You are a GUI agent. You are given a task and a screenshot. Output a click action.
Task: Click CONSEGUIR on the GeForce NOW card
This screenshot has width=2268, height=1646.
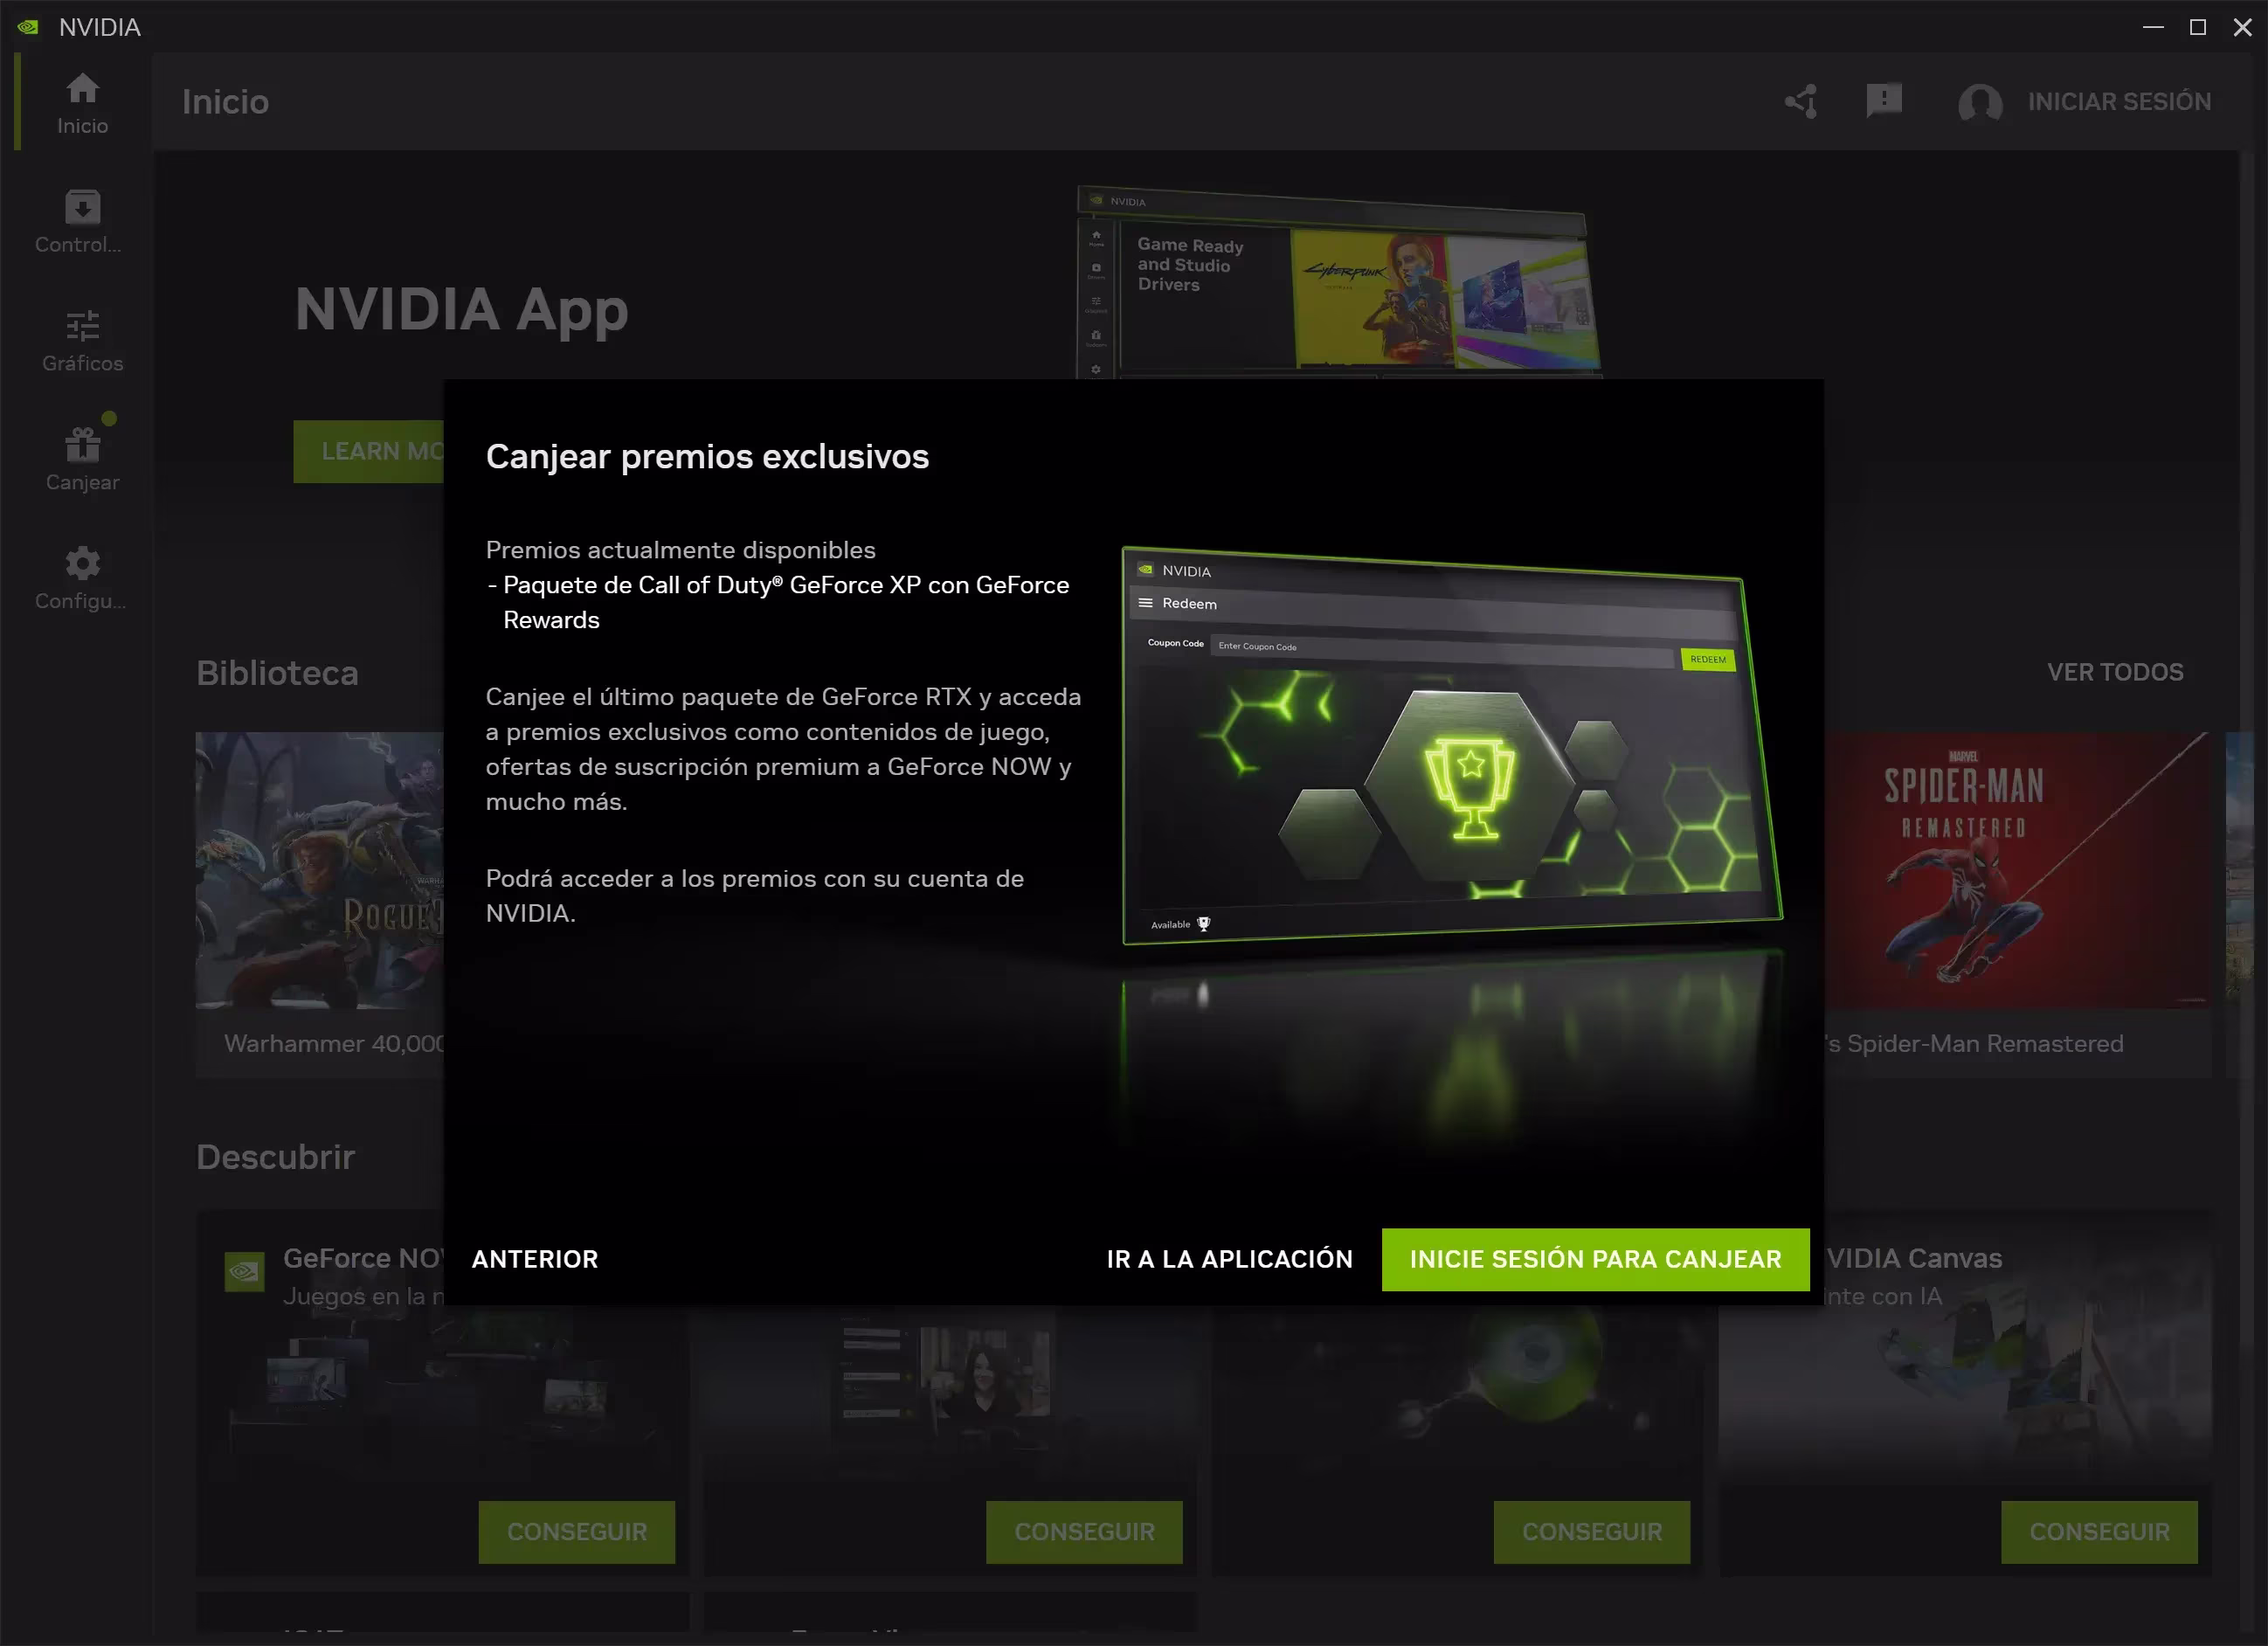coord(577,1531)
